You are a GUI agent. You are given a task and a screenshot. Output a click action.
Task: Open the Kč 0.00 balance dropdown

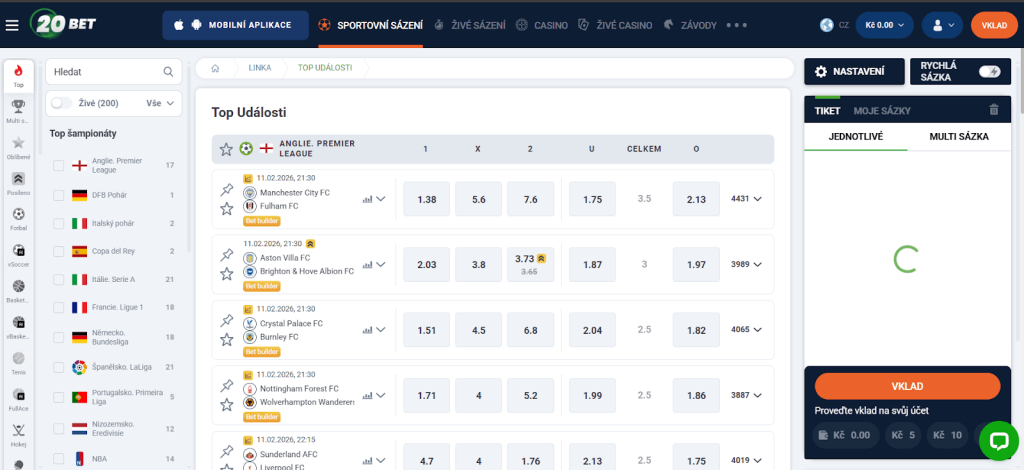(x=884, y=25)
